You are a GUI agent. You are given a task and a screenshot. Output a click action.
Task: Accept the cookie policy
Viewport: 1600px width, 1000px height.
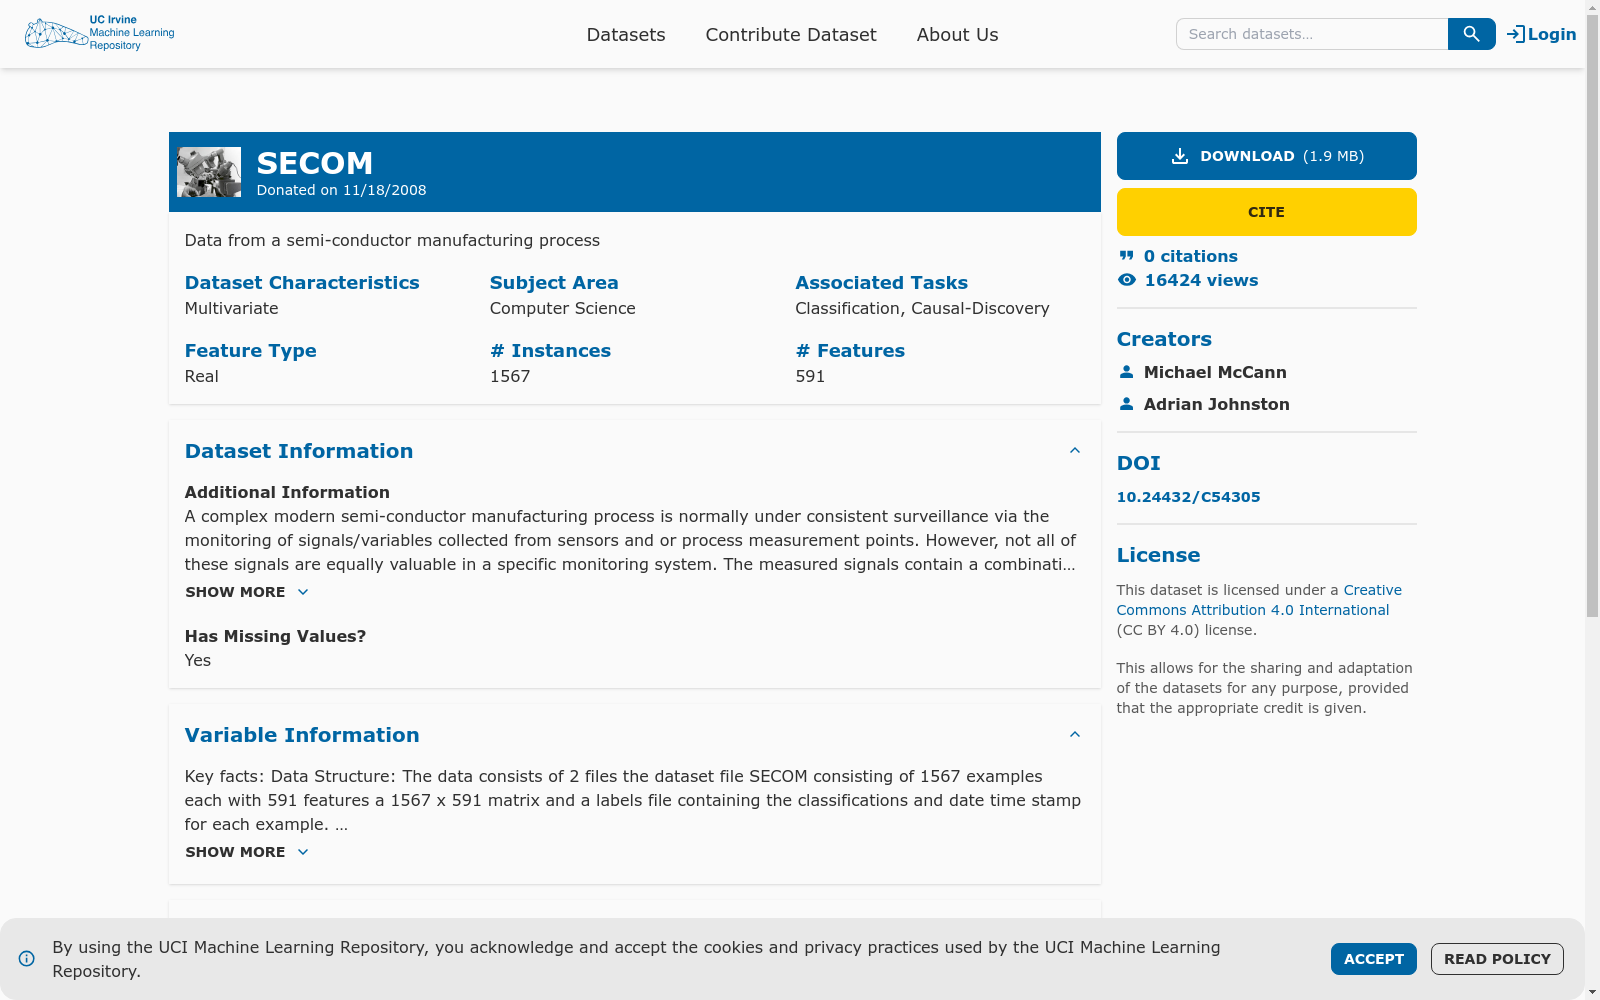pyautogui.click(x=1374, y=959)
